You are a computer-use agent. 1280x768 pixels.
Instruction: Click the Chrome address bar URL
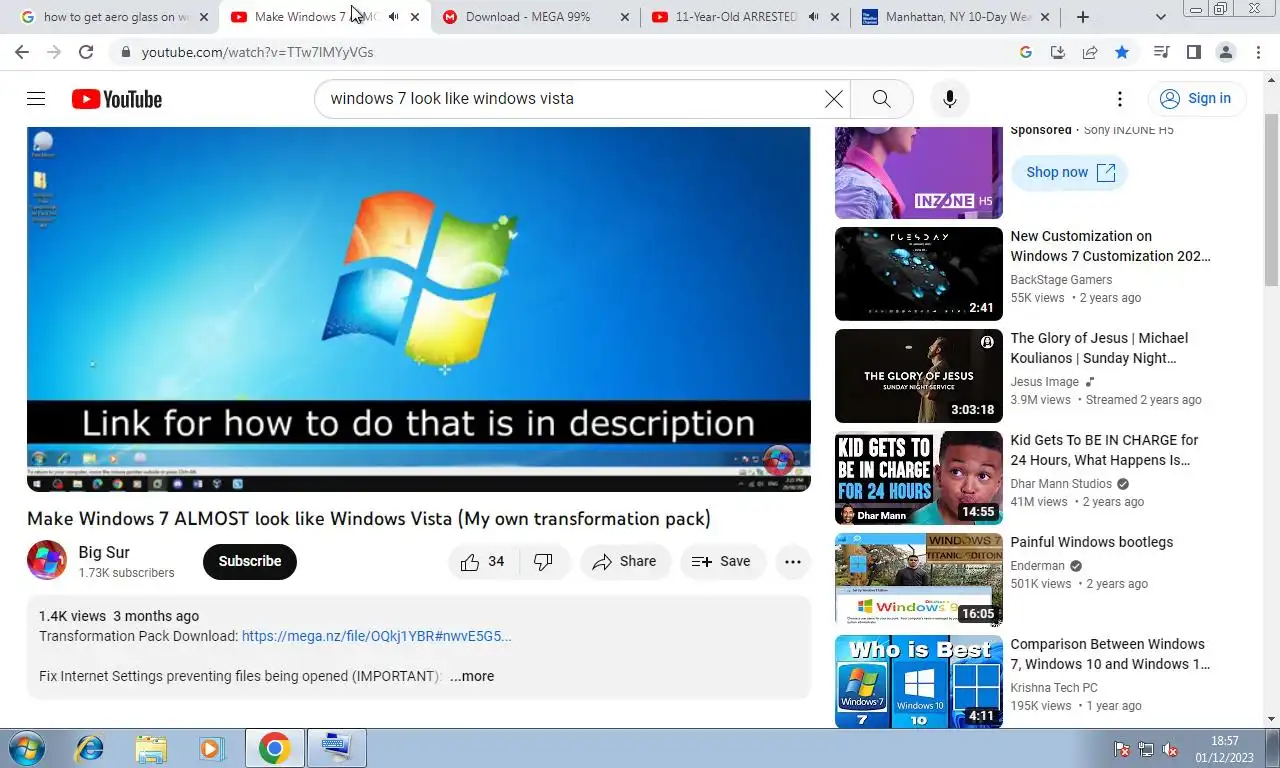pyautogui.click(x=257, y=52)
